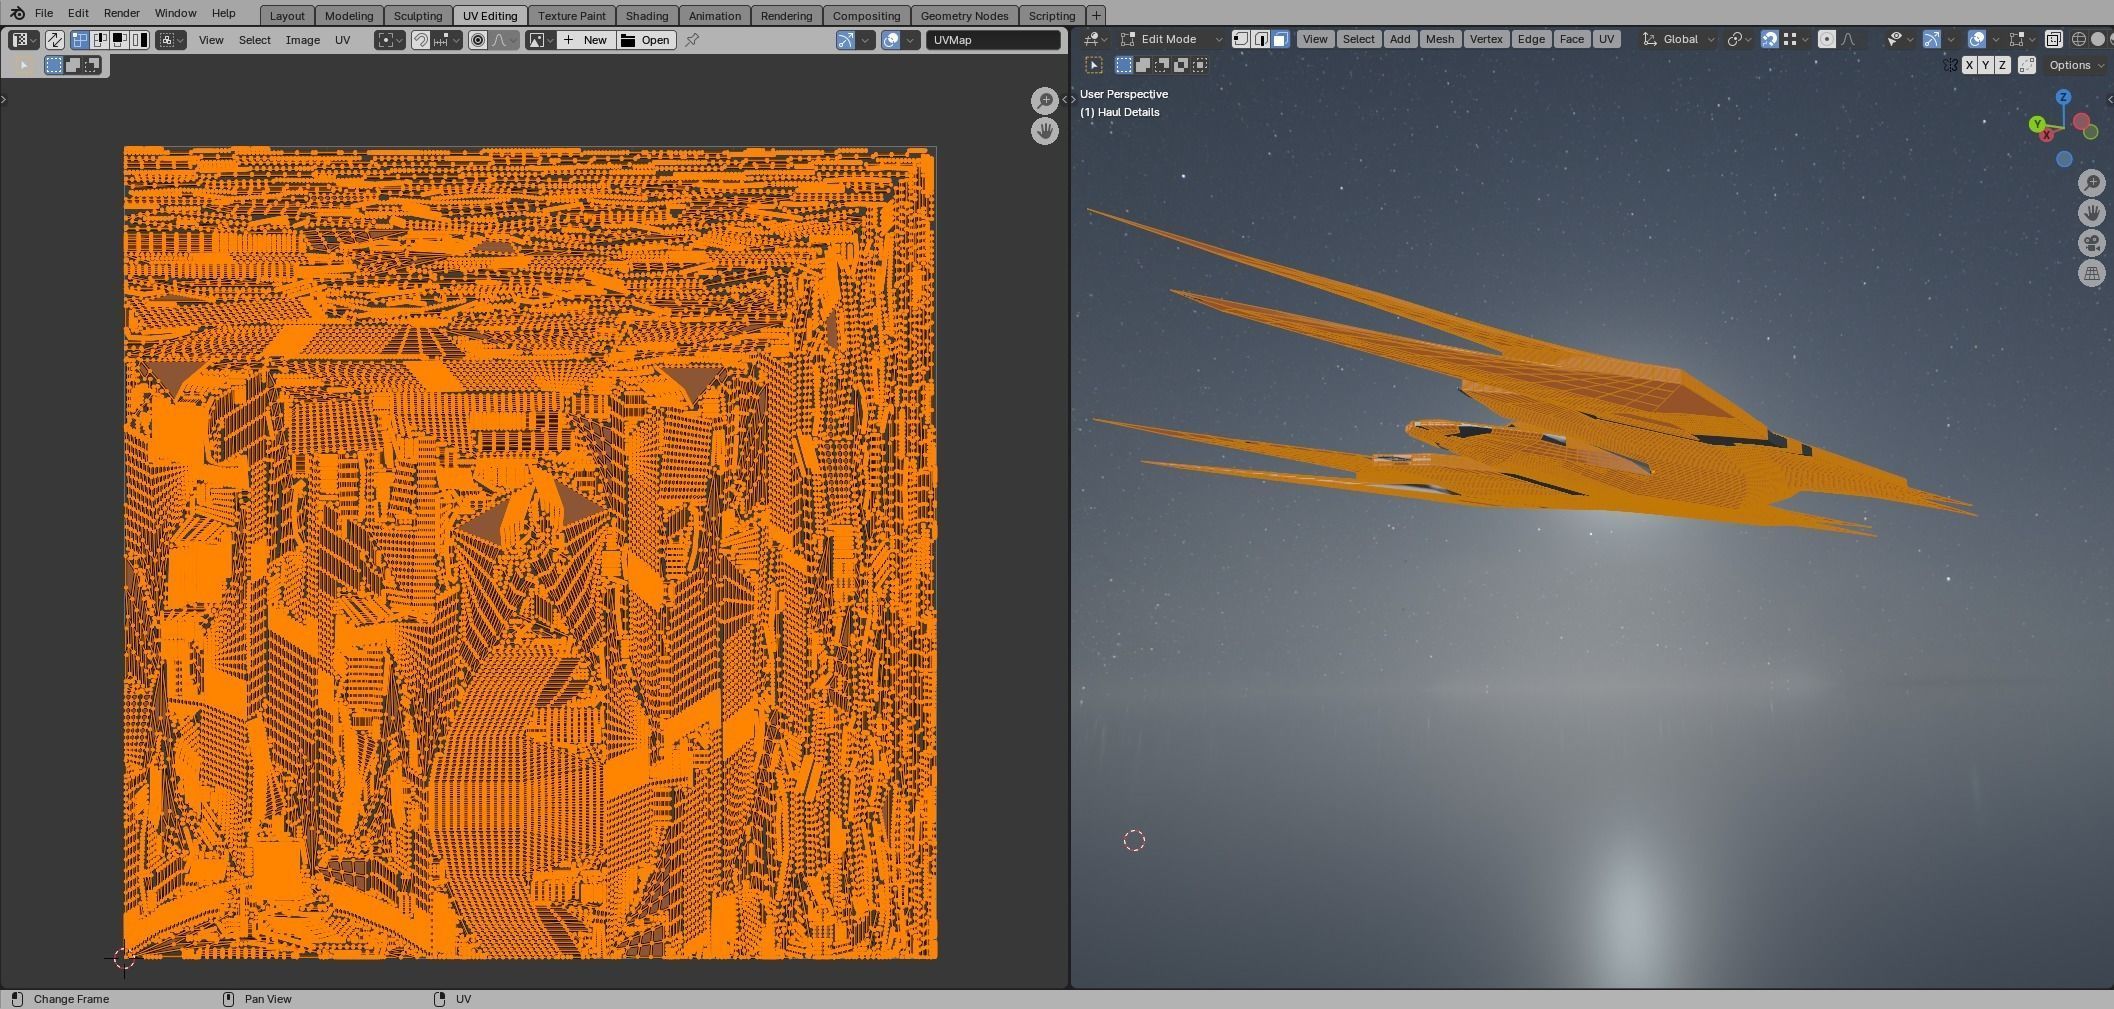Open the UV editor type dropdown

coord(24,40)
